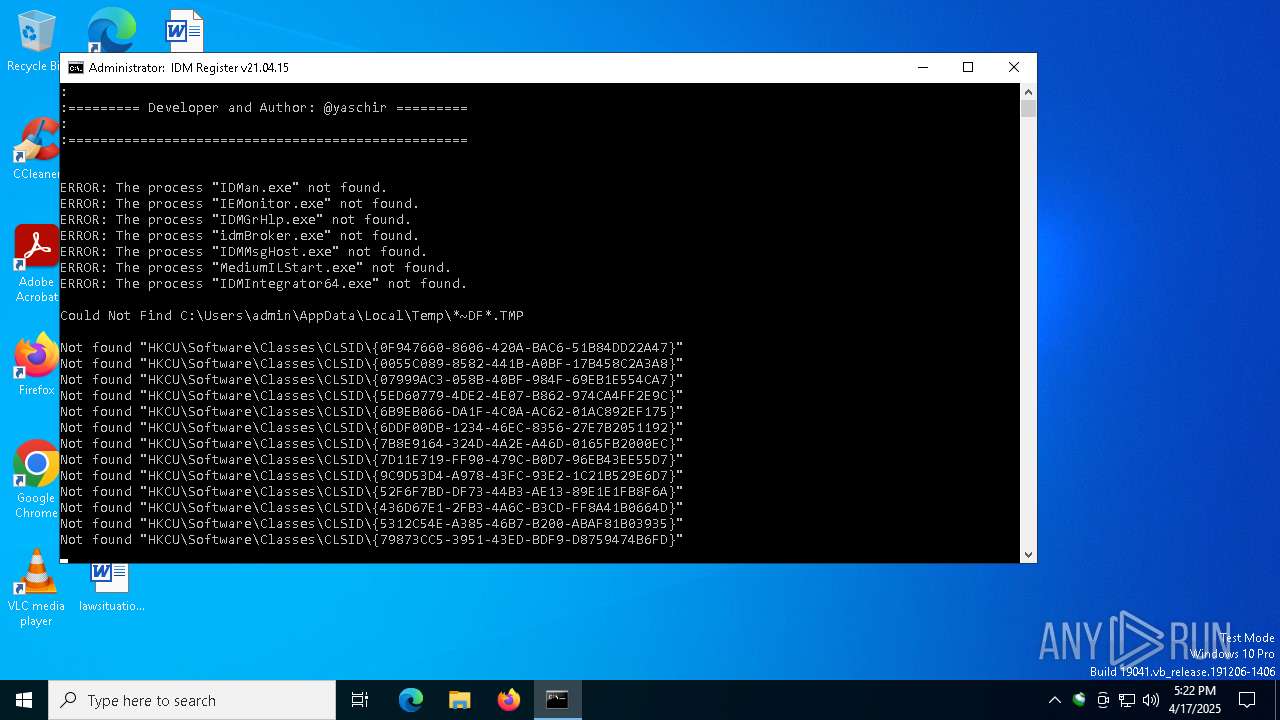Open Firefox from the taskbar
Viewport: 1280px width, 720px height.
(x=508, y=700)
